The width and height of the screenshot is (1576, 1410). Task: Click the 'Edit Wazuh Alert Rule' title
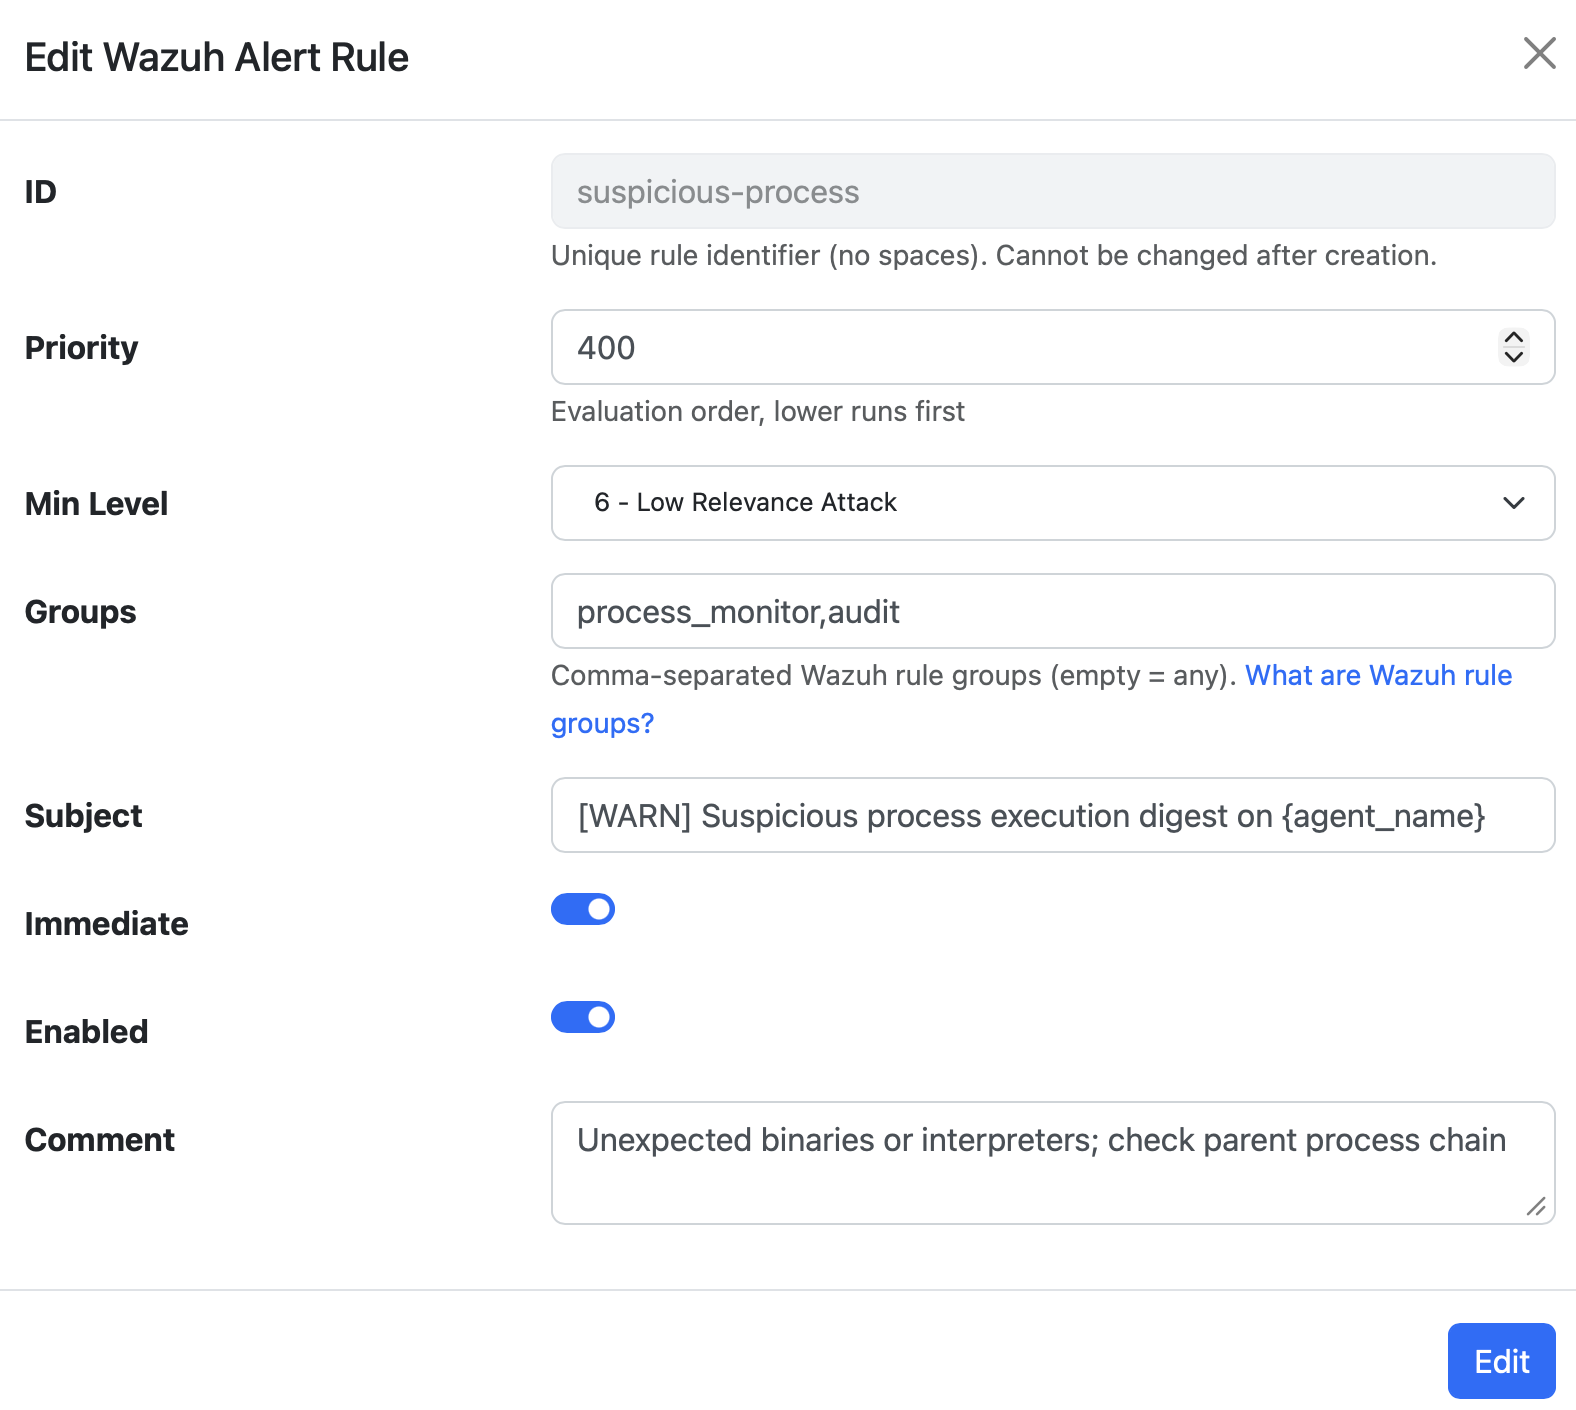coord(217,58)
